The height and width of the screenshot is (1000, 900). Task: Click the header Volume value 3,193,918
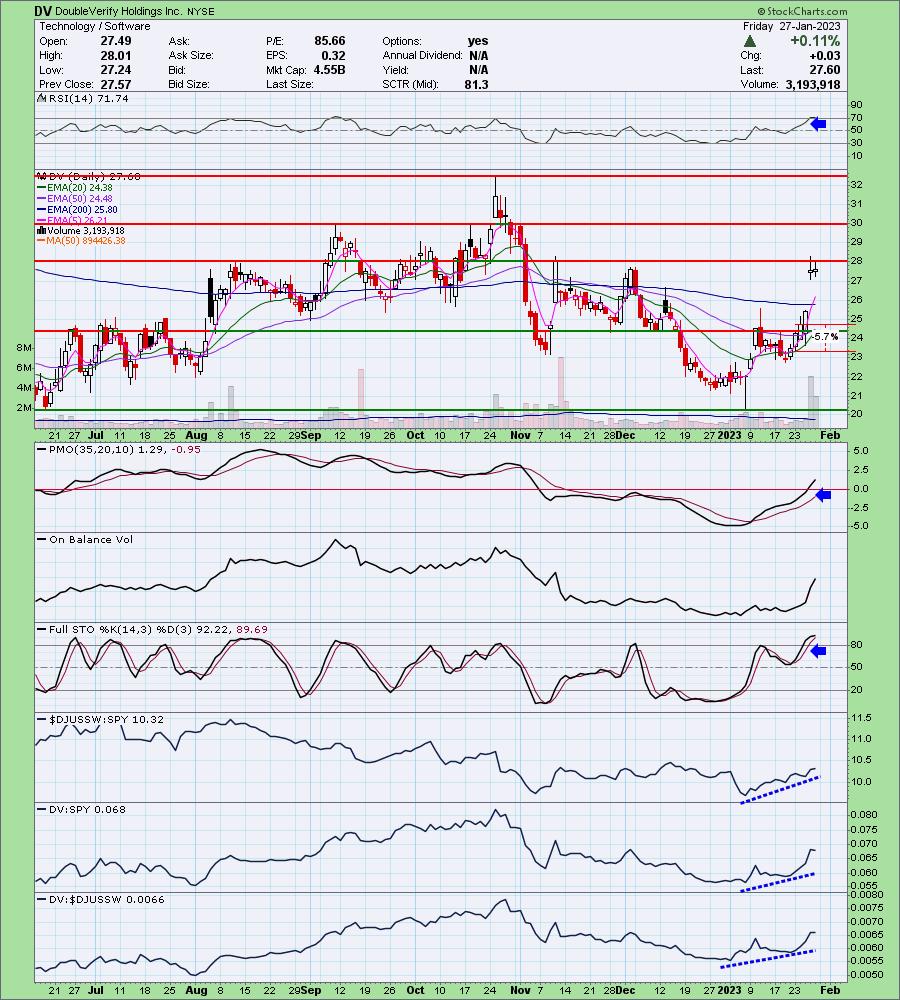coord(812,84)
